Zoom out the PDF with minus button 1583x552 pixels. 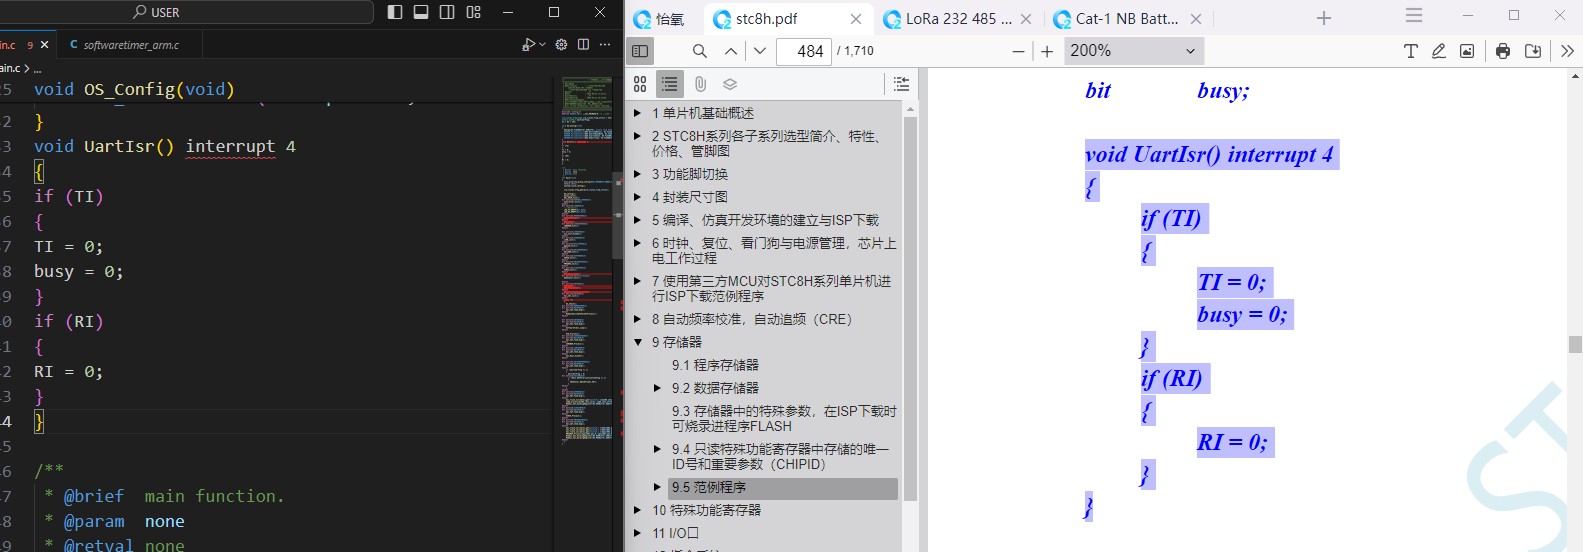tap(1018, 51)
